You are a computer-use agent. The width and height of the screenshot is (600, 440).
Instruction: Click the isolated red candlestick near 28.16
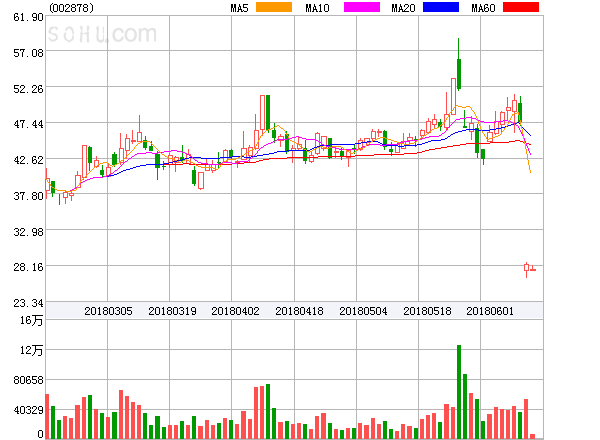[x=527, y=269]
